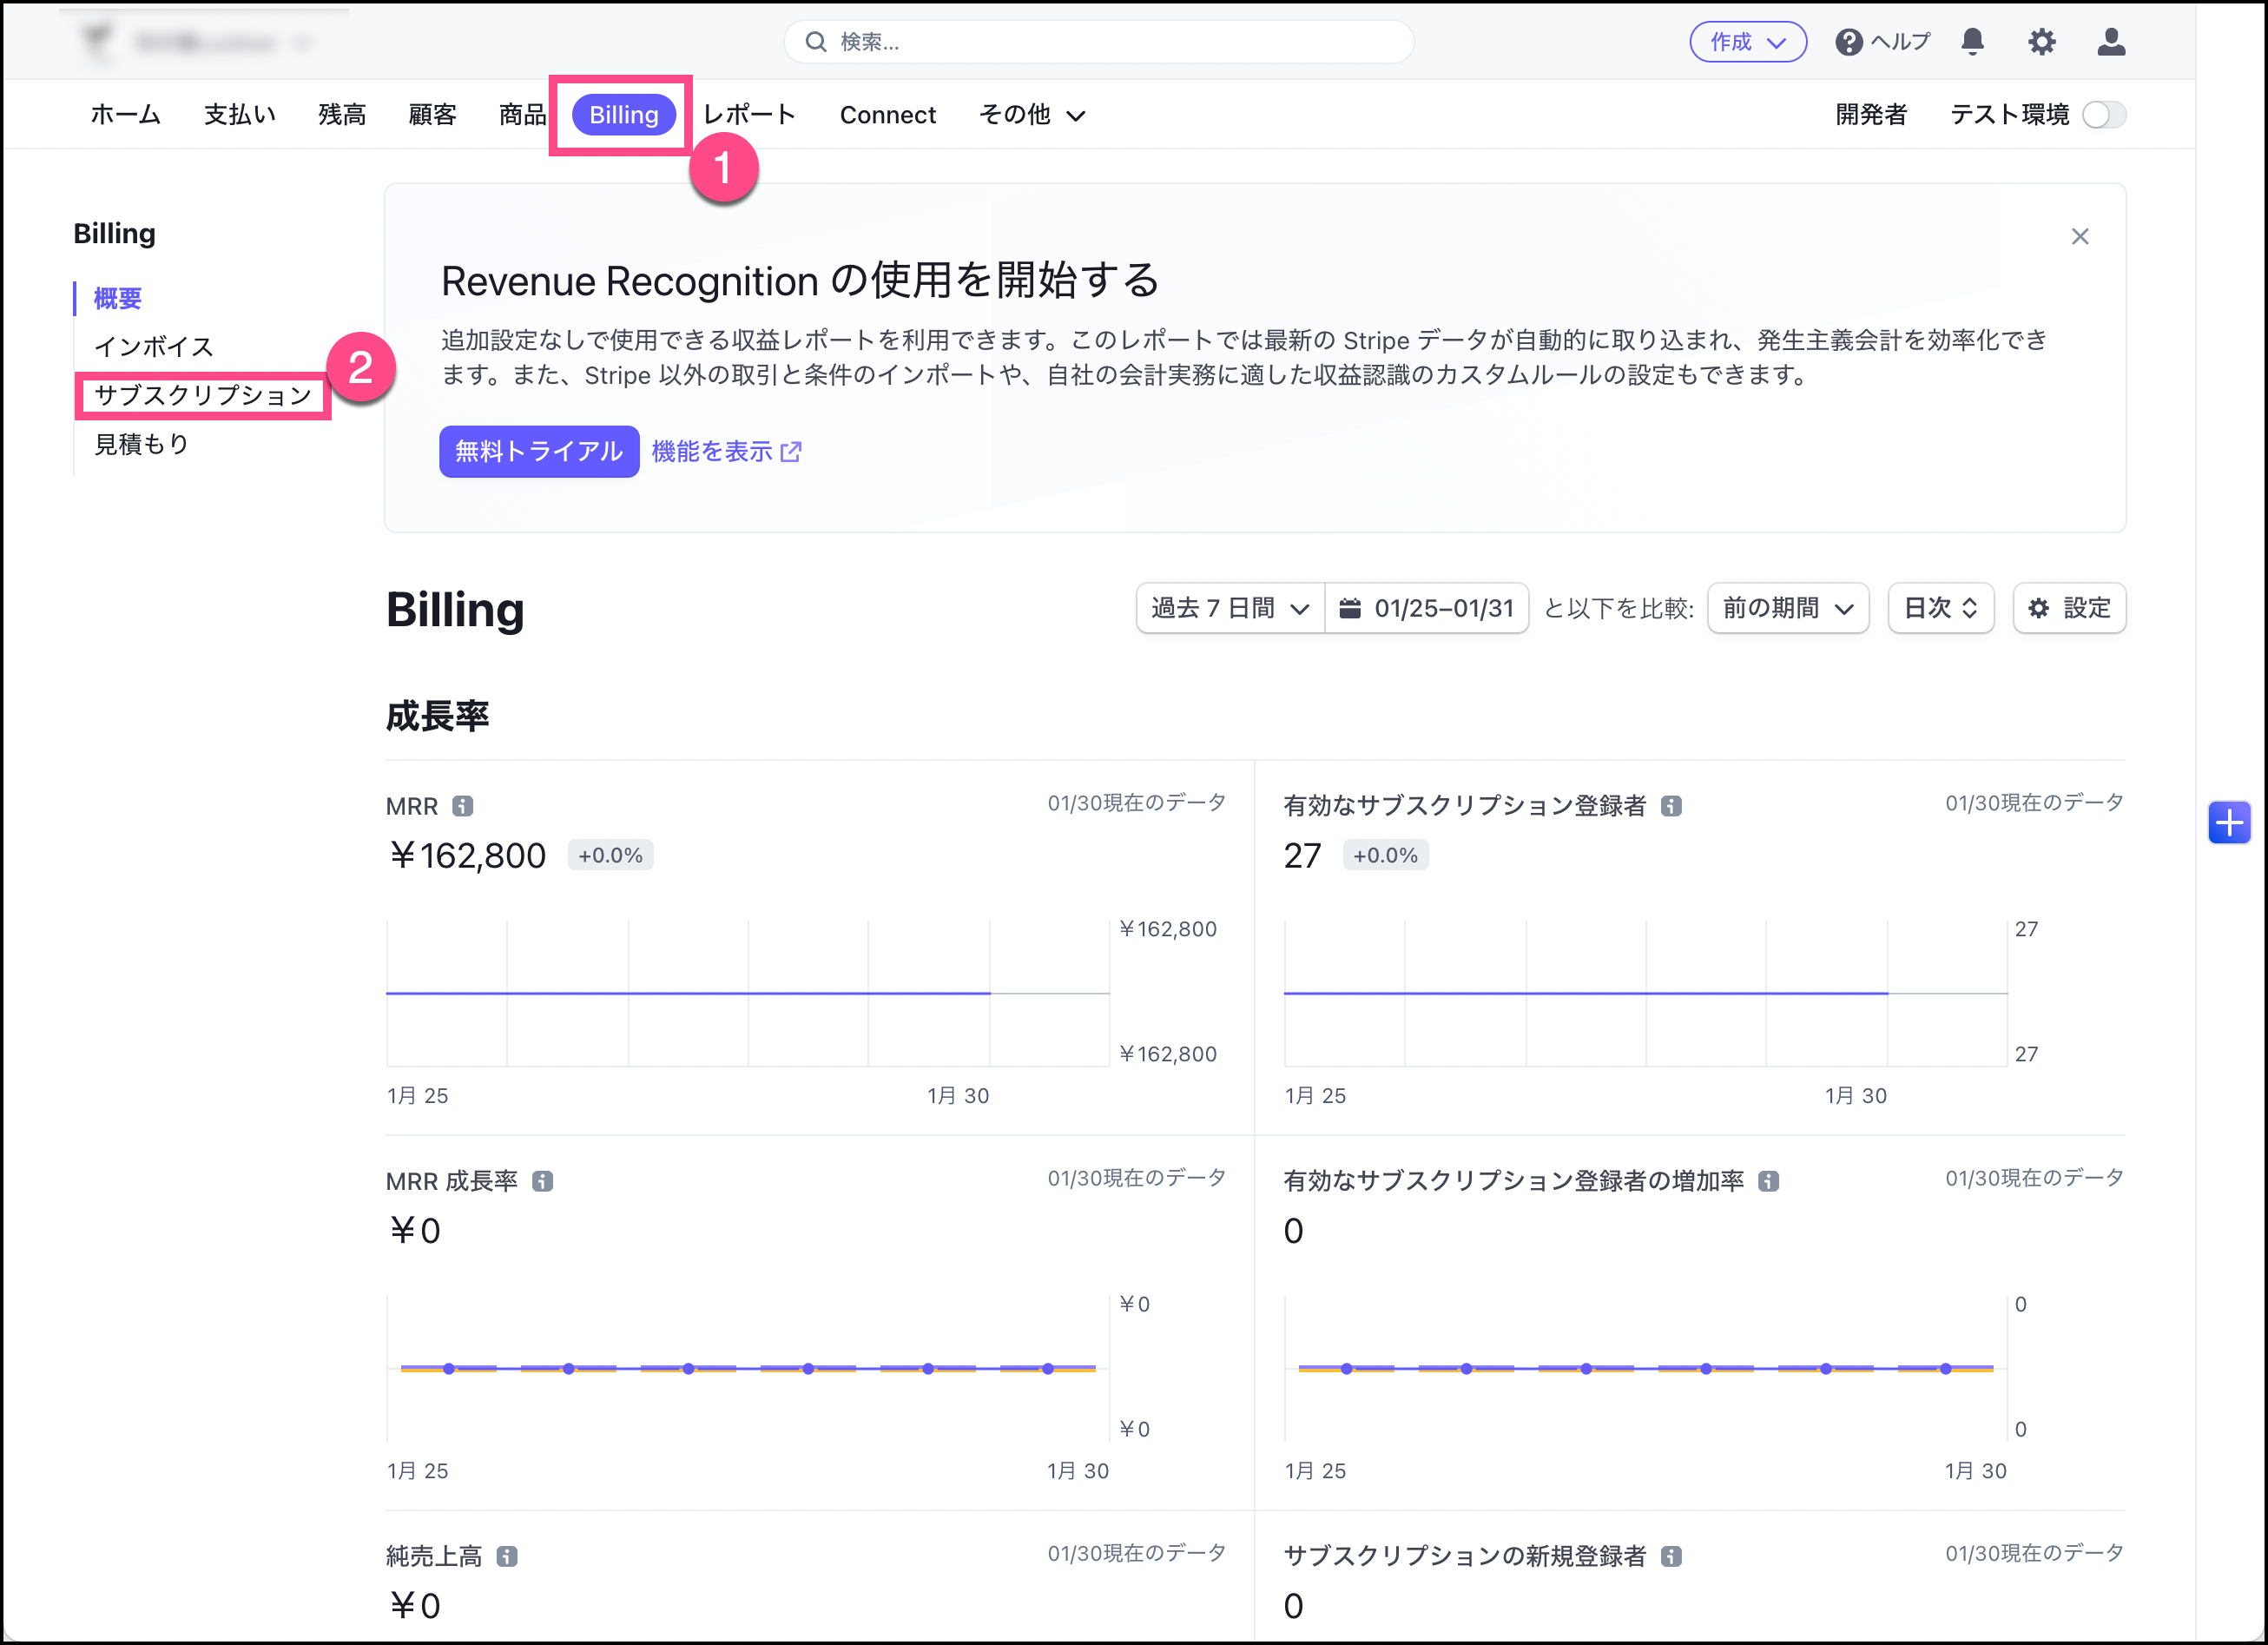Image resolution: width=2268 pixels, height=1645 pixels.
Task: Click info icon next to MRR
Action: [462, 806]
